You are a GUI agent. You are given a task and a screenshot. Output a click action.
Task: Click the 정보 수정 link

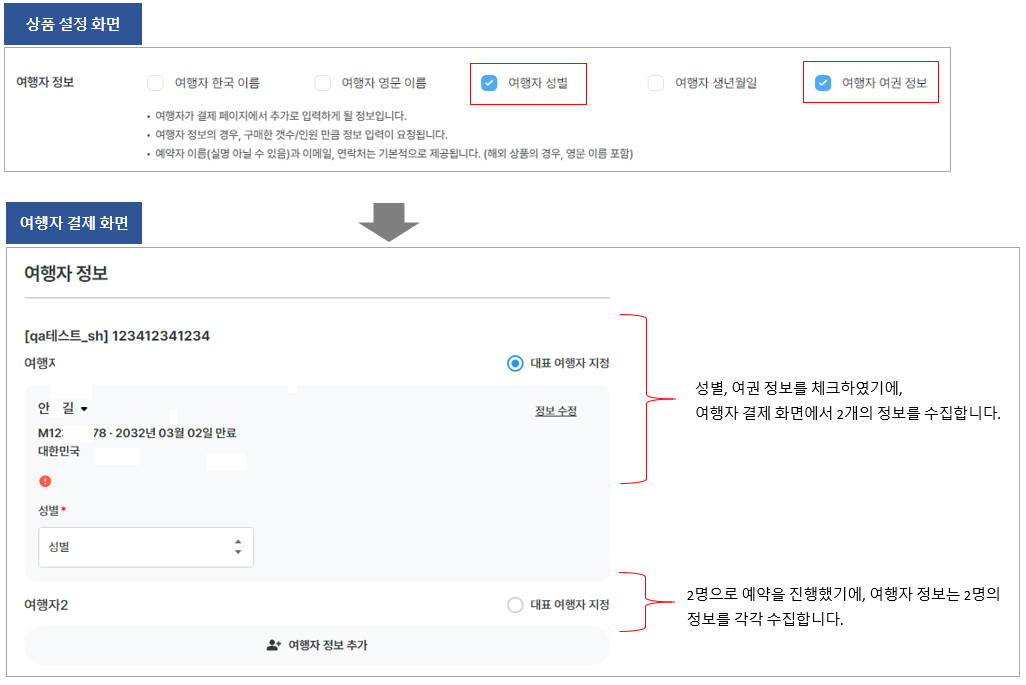(x=555, y=411)
